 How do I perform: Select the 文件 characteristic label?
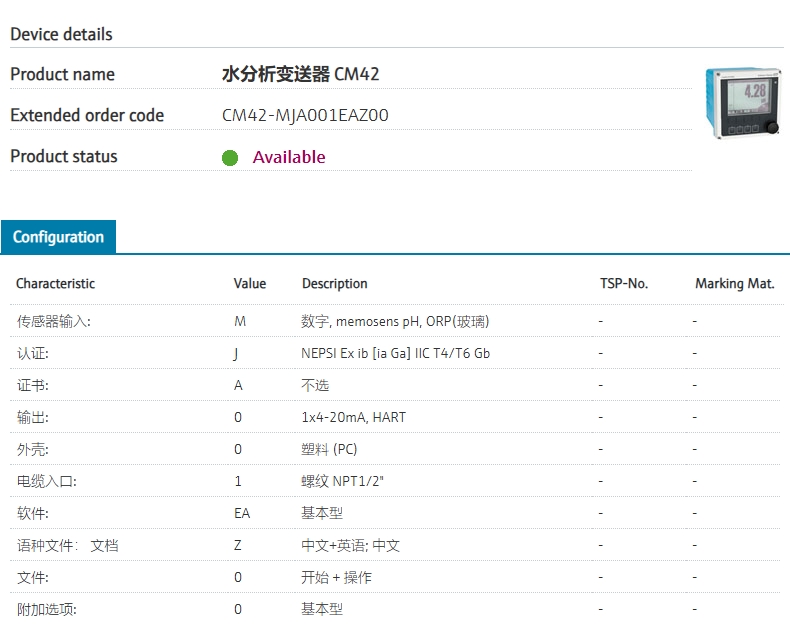coord(33,577)
